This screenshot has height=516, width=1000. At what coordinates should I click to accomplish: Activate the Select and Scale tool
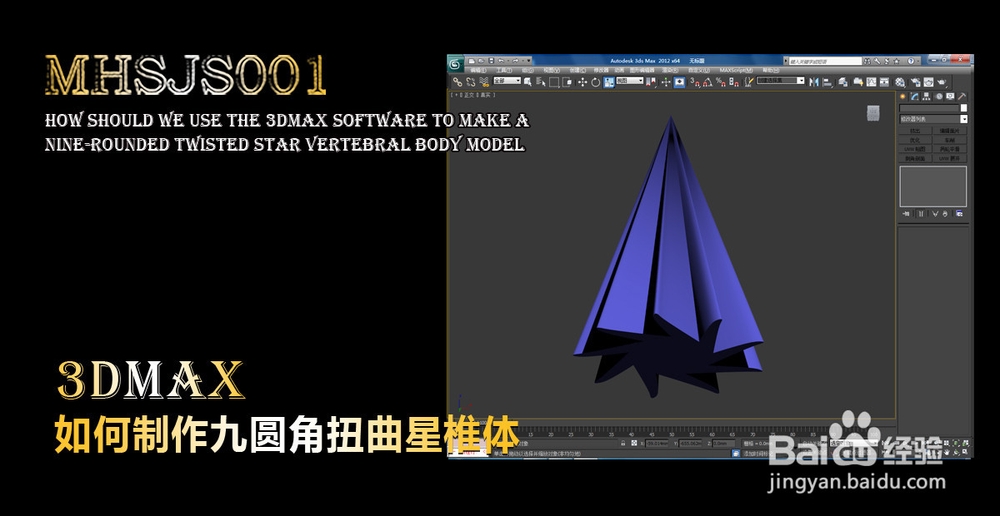point(609,82)
